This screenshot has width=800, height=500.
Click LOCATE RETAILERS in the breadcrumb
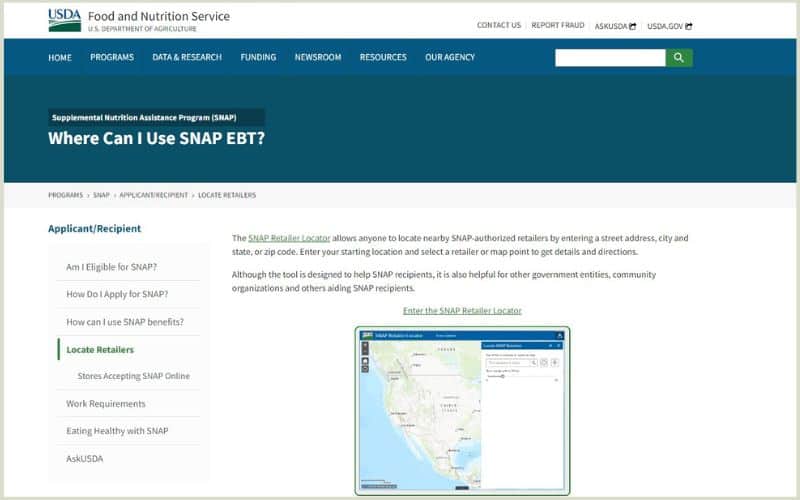[227, 195]
